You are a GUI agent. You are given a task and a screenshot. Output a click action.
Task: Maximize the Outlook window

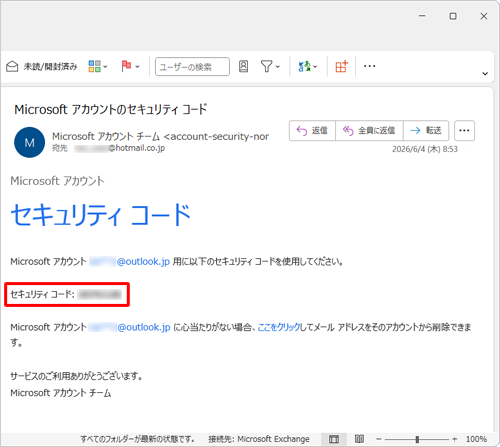click(x=453, y=16)
